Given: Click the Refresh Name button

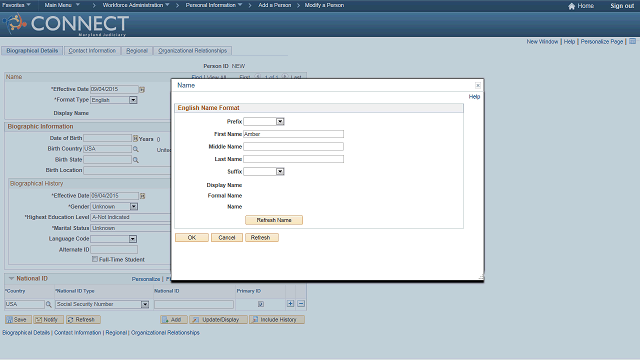Looking at the screenshot, I should [274, 220].
